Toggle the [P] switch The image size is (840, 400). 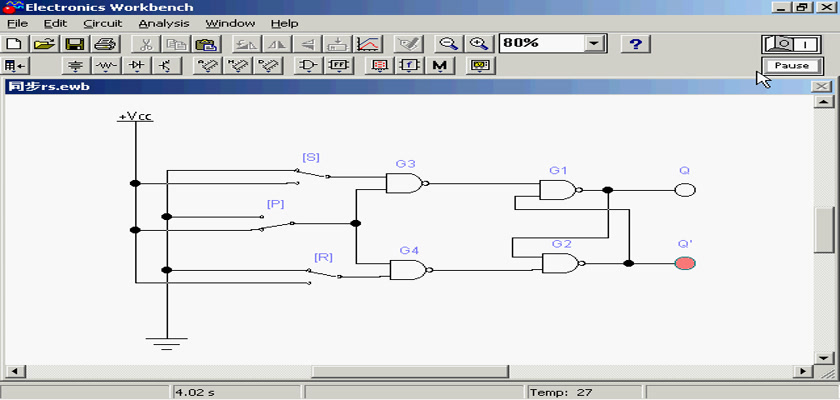[276, 225]
